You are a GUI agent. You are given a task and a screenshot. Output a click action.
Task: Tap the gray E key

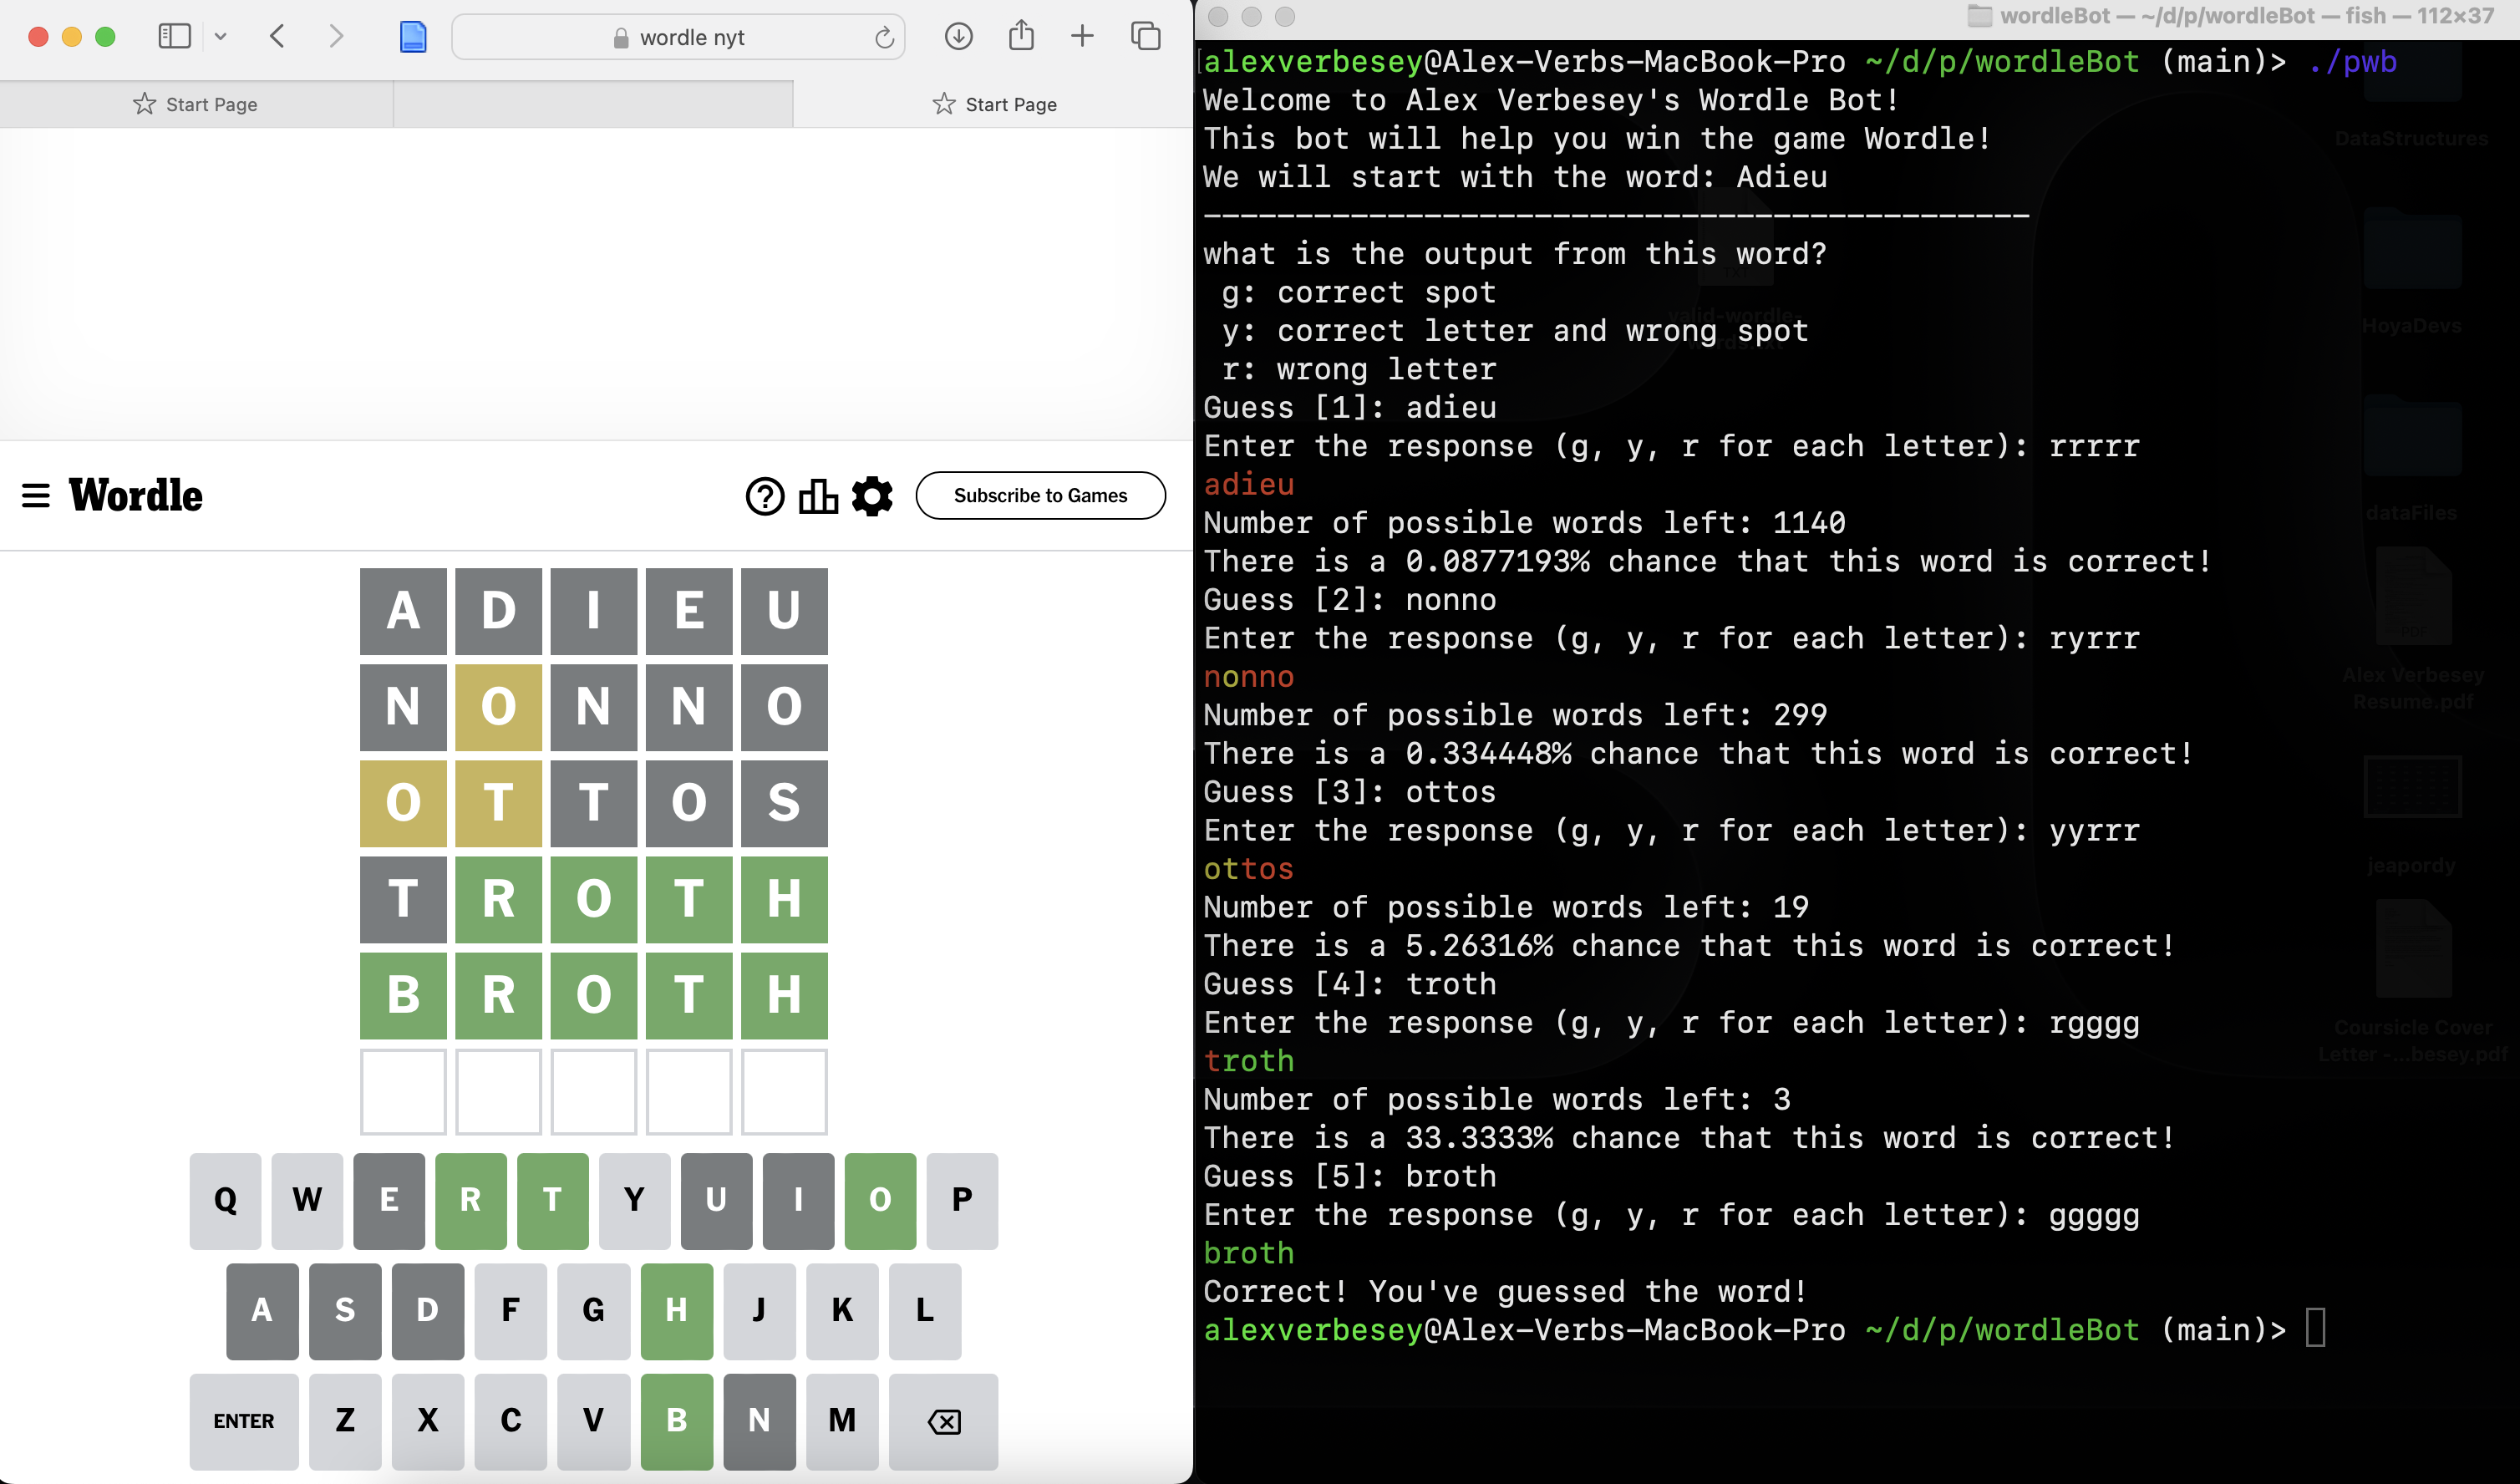tap(389, 1200)
